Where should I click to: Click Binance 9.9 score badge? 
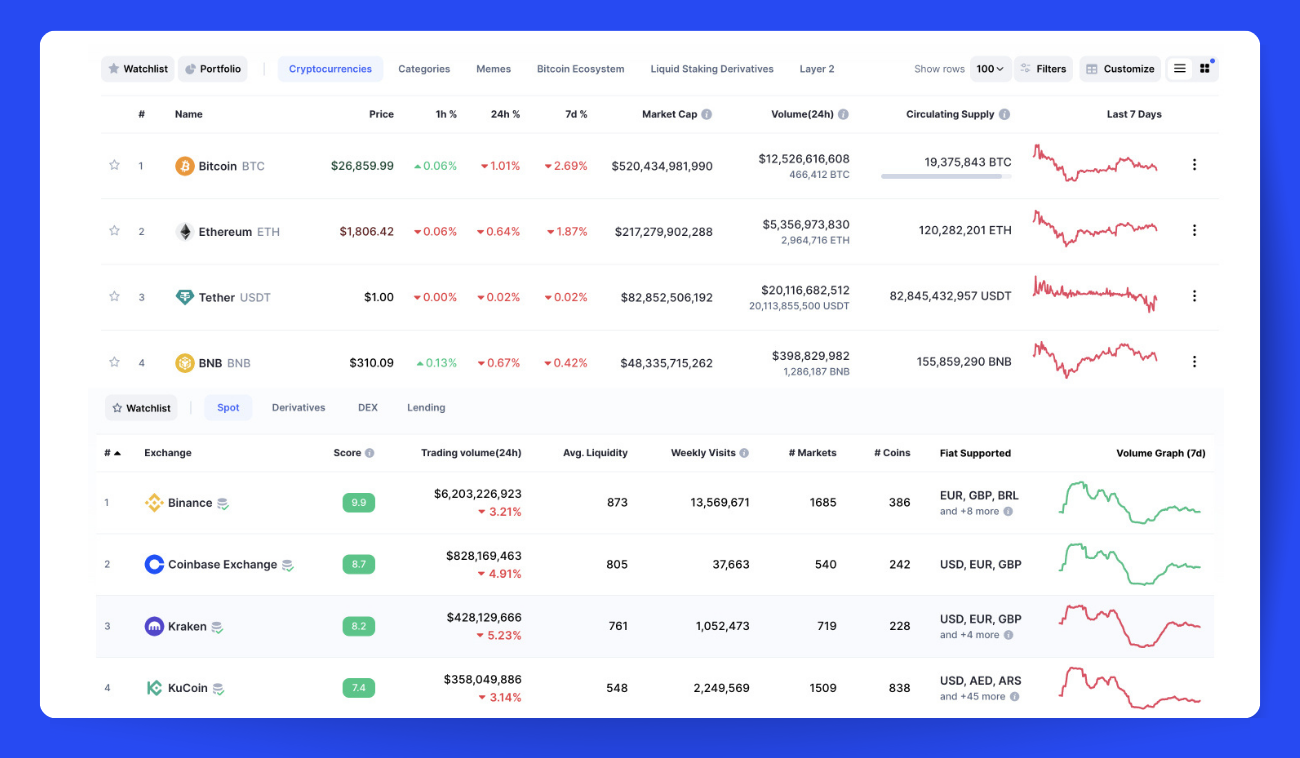[x=358, y=503]
